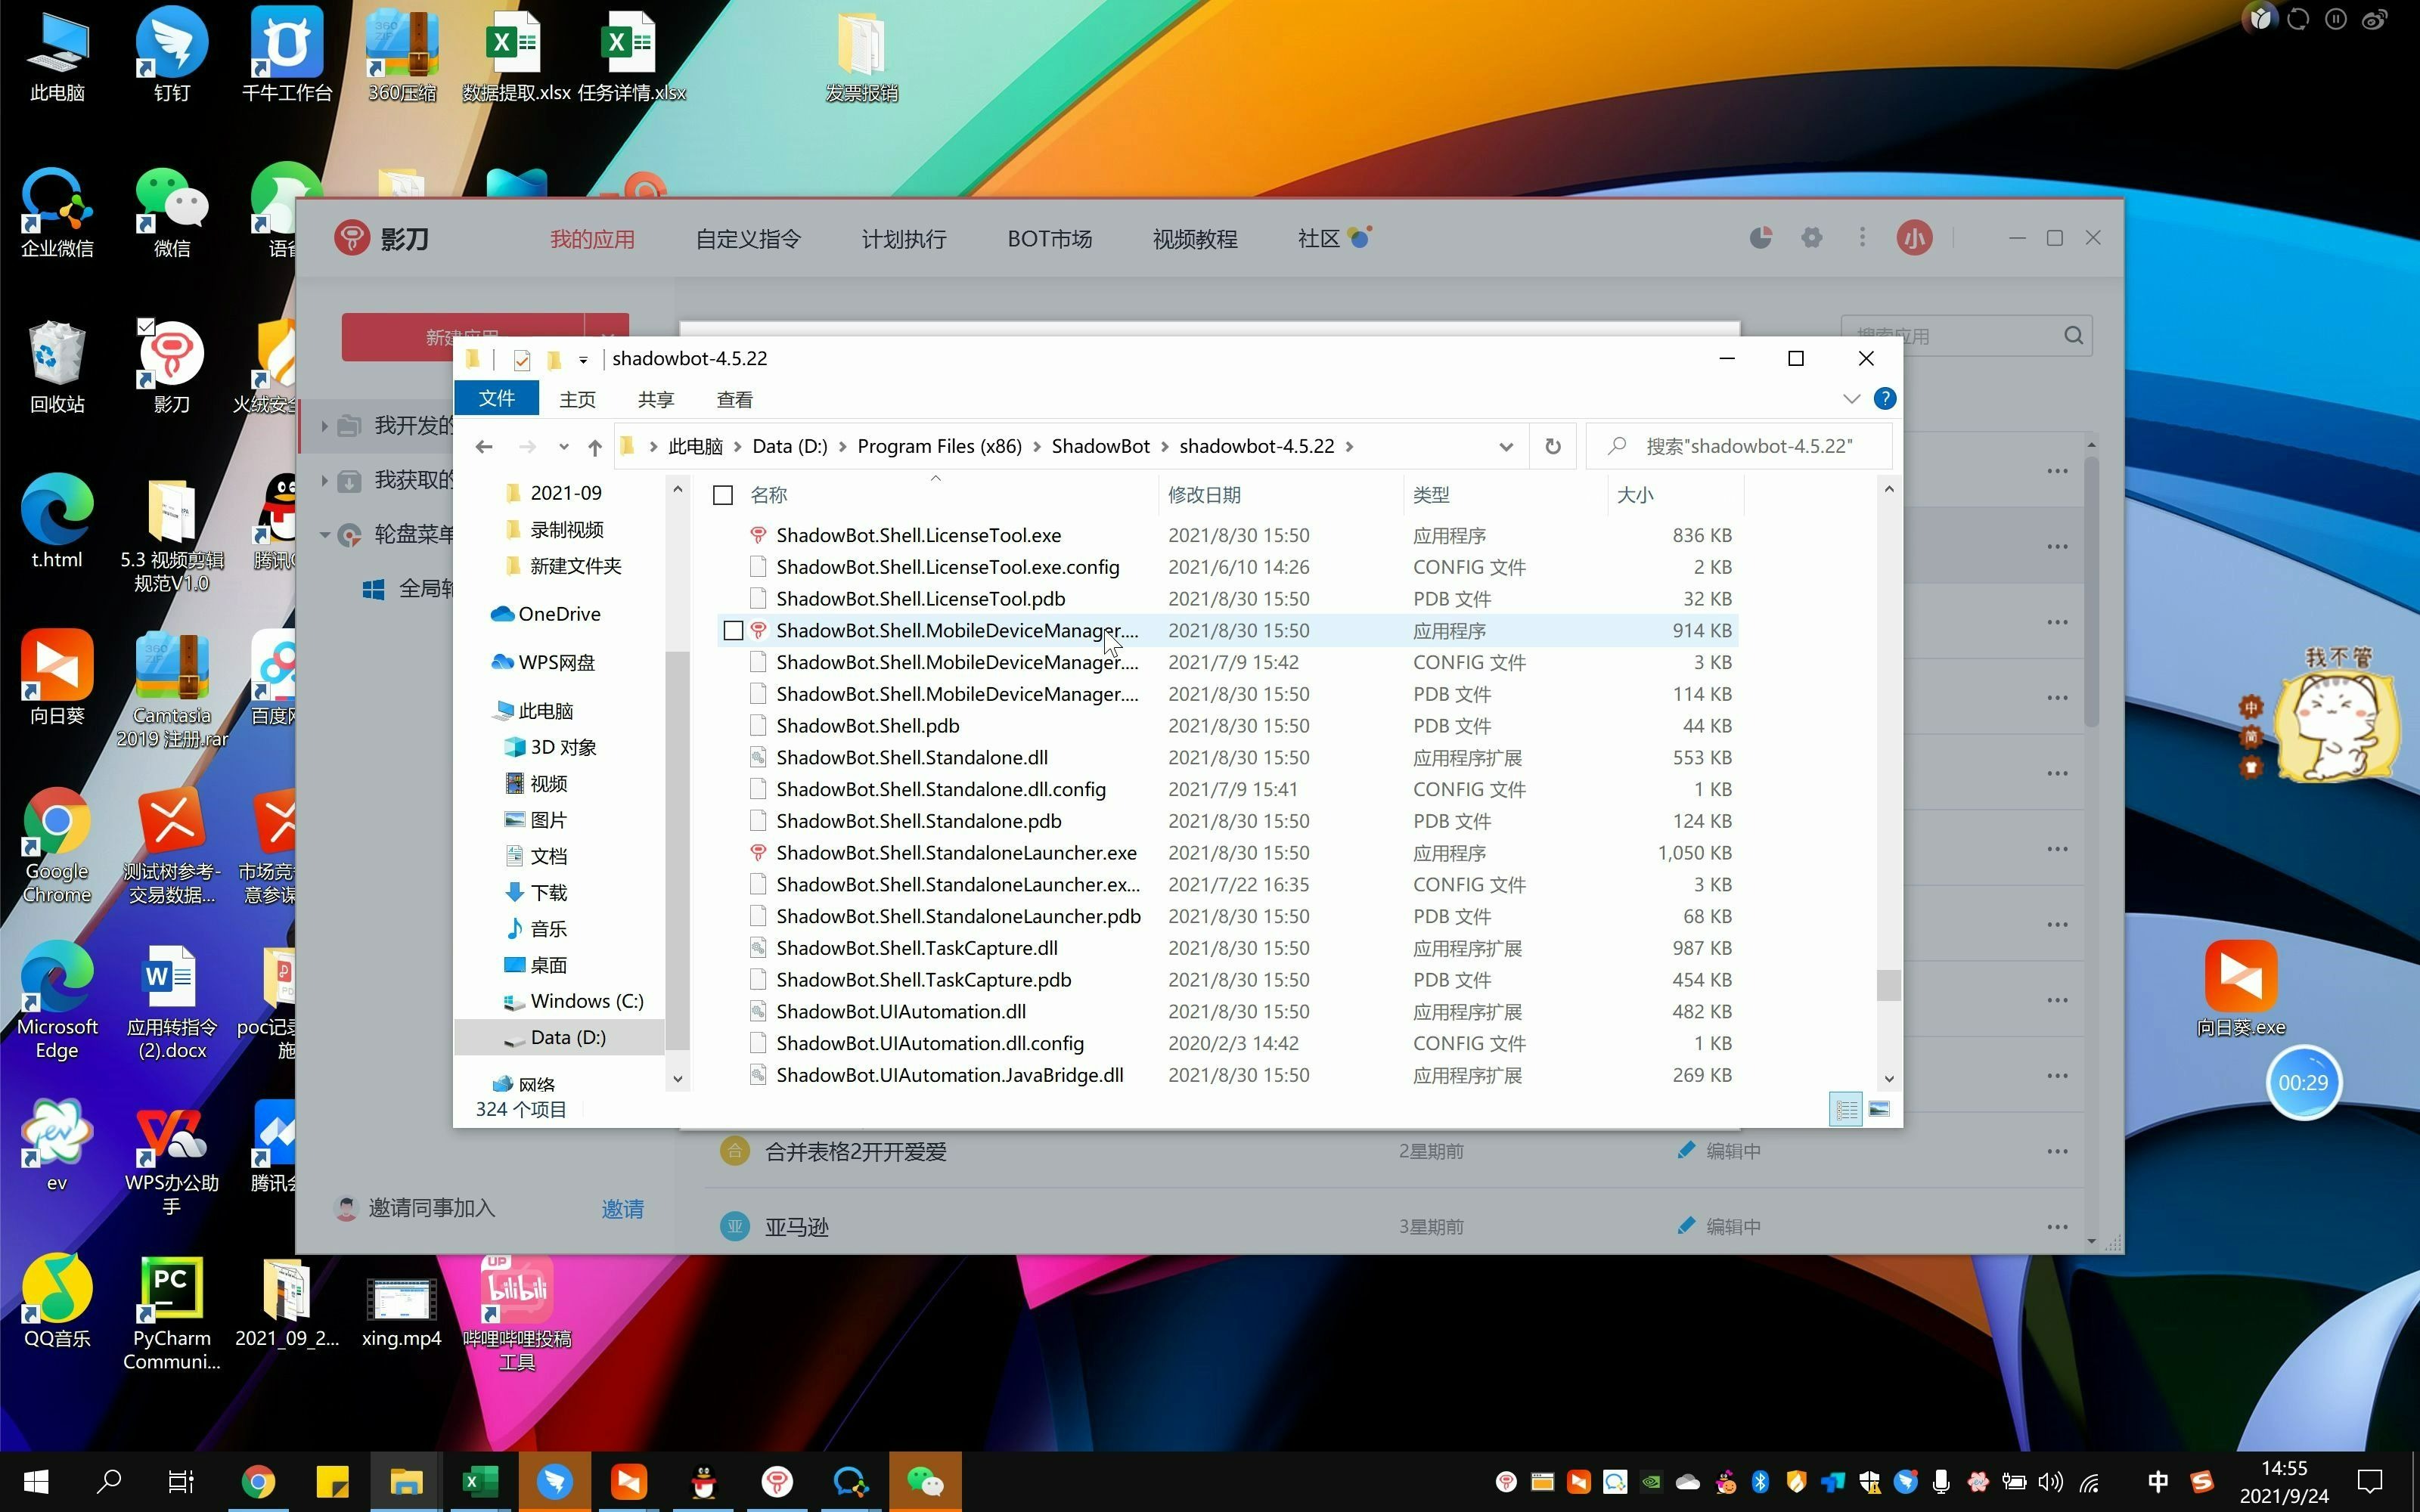Click the 00:29 recording timer bubble
Viewport: 2420px width, 1512px height.
(x=2303, y=1083)
